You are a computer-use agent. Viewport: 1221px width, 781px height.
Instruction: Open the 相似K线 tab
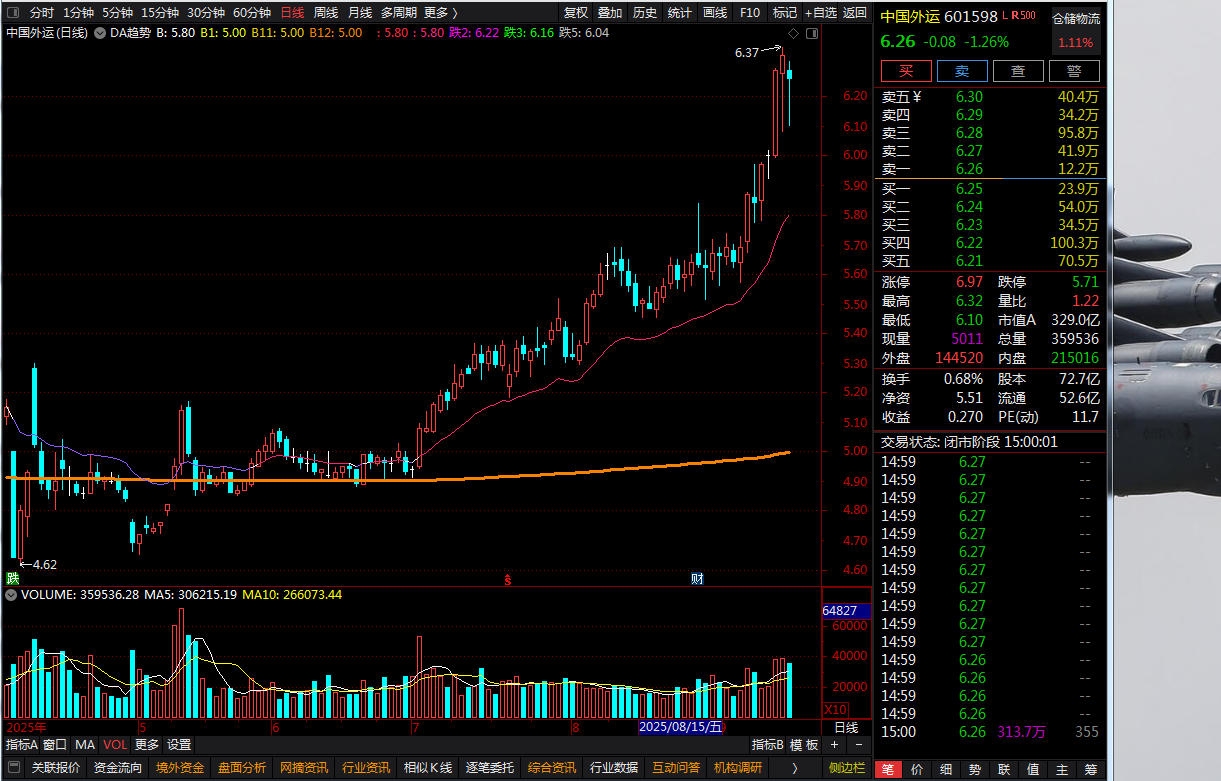[x=428, y=768]
